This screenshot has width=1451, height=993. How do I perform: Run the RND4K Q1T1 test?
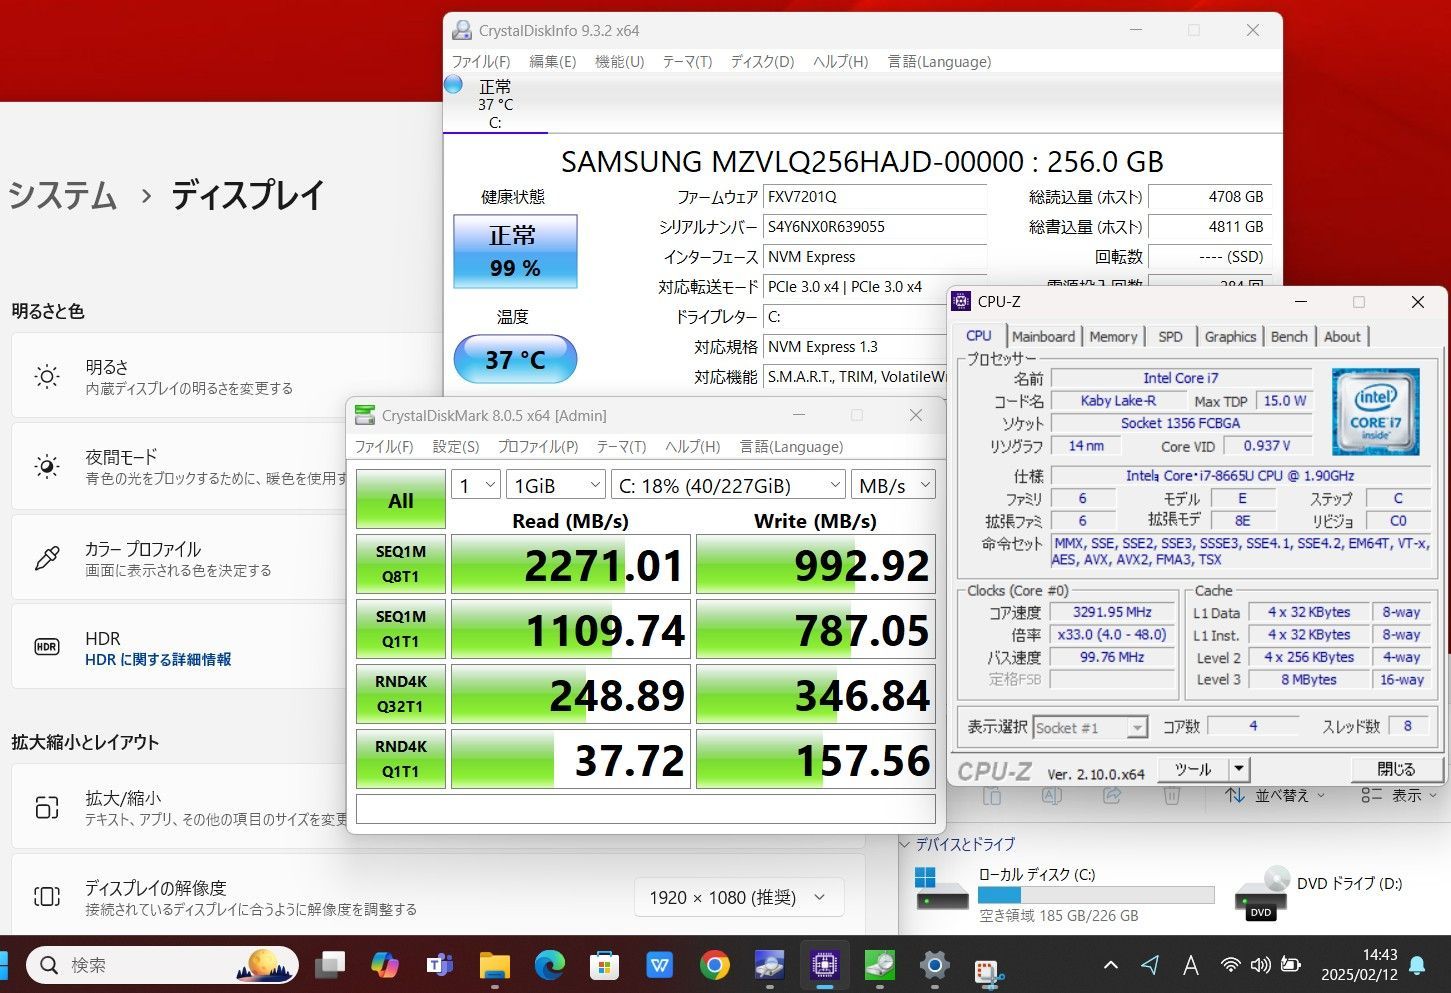tap(401, 759)
